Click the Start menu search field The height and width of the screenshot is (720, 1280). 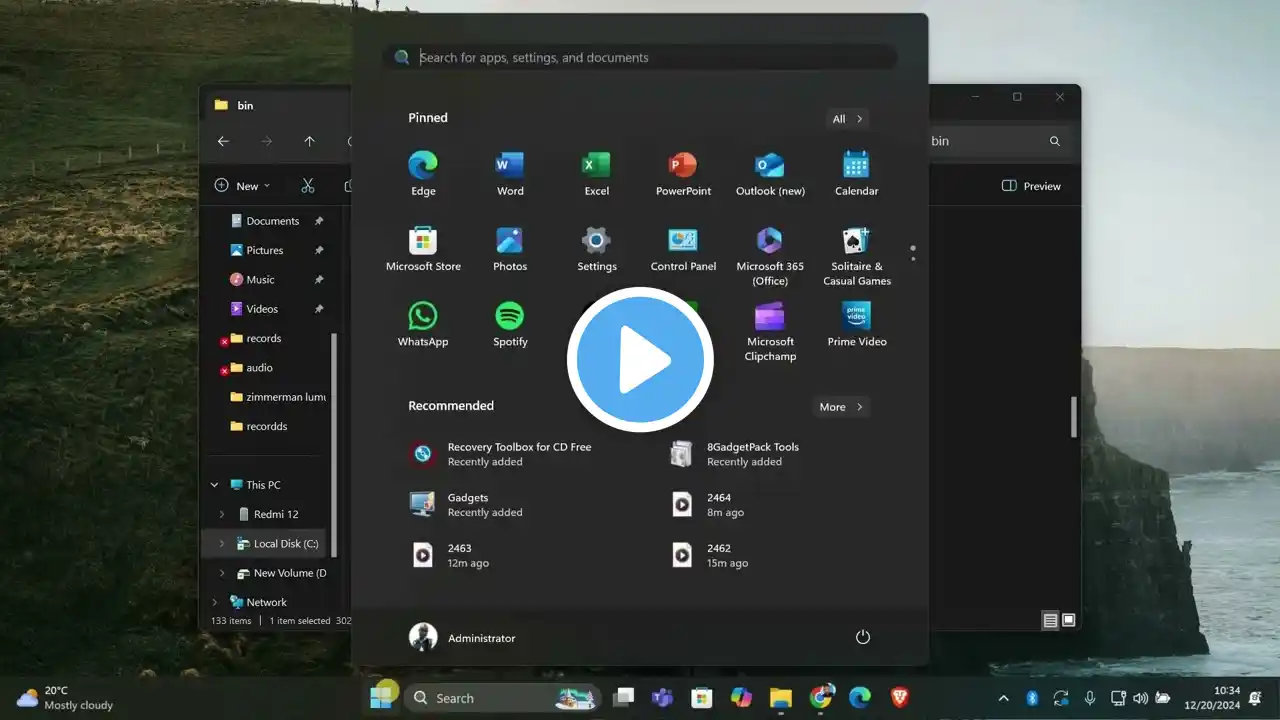coord(640,58)
